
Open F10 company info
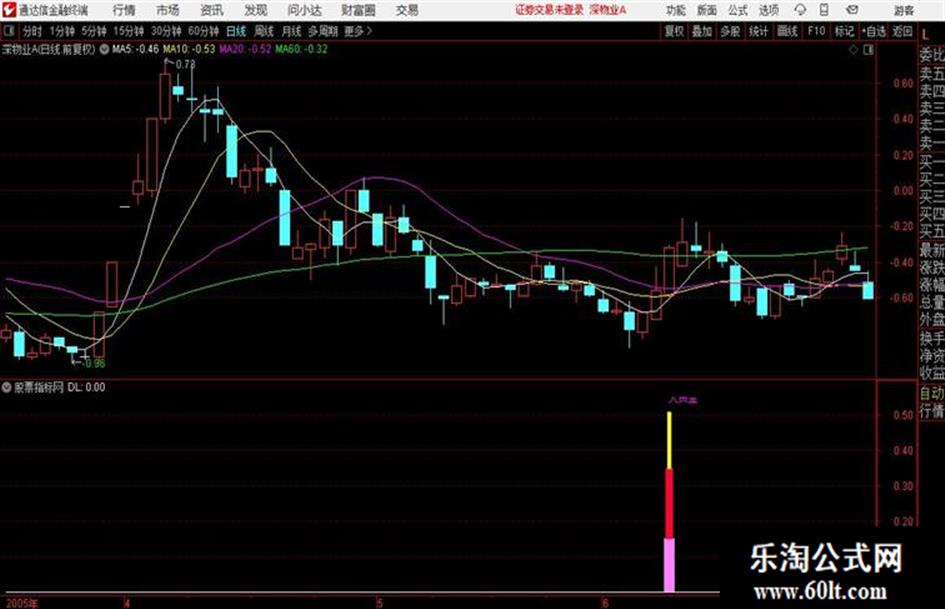[817, 31]
